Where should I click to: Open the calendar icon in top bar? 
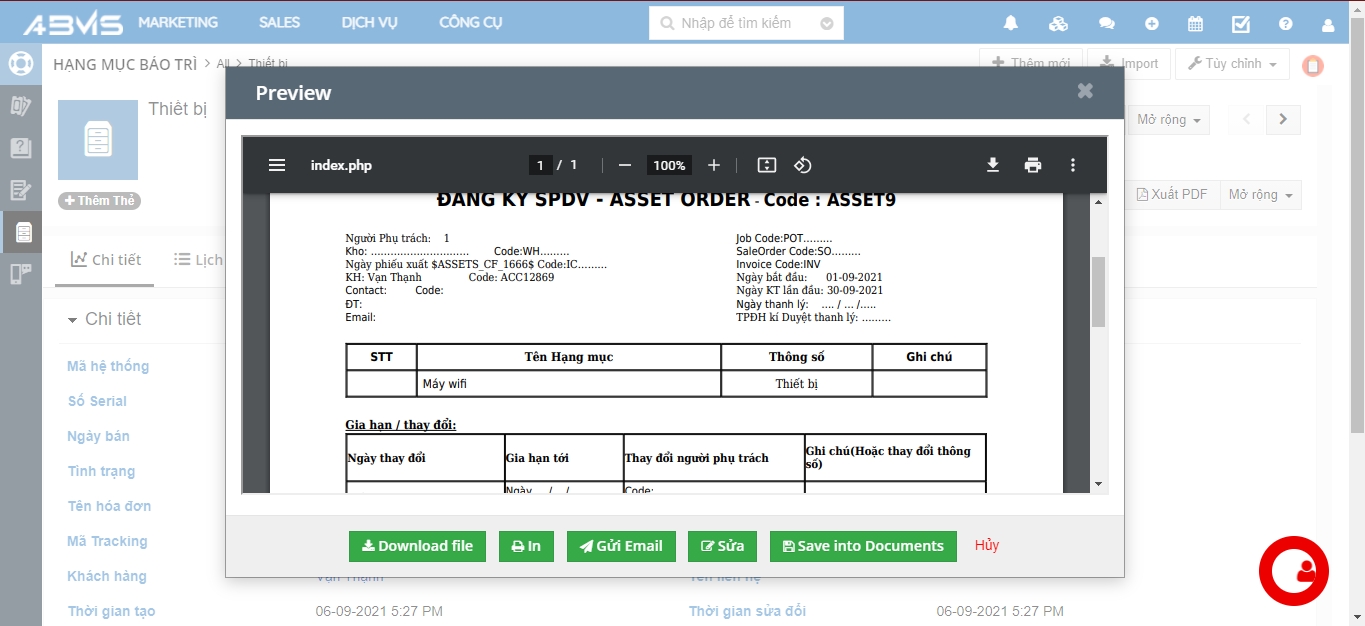(1195, 23)
